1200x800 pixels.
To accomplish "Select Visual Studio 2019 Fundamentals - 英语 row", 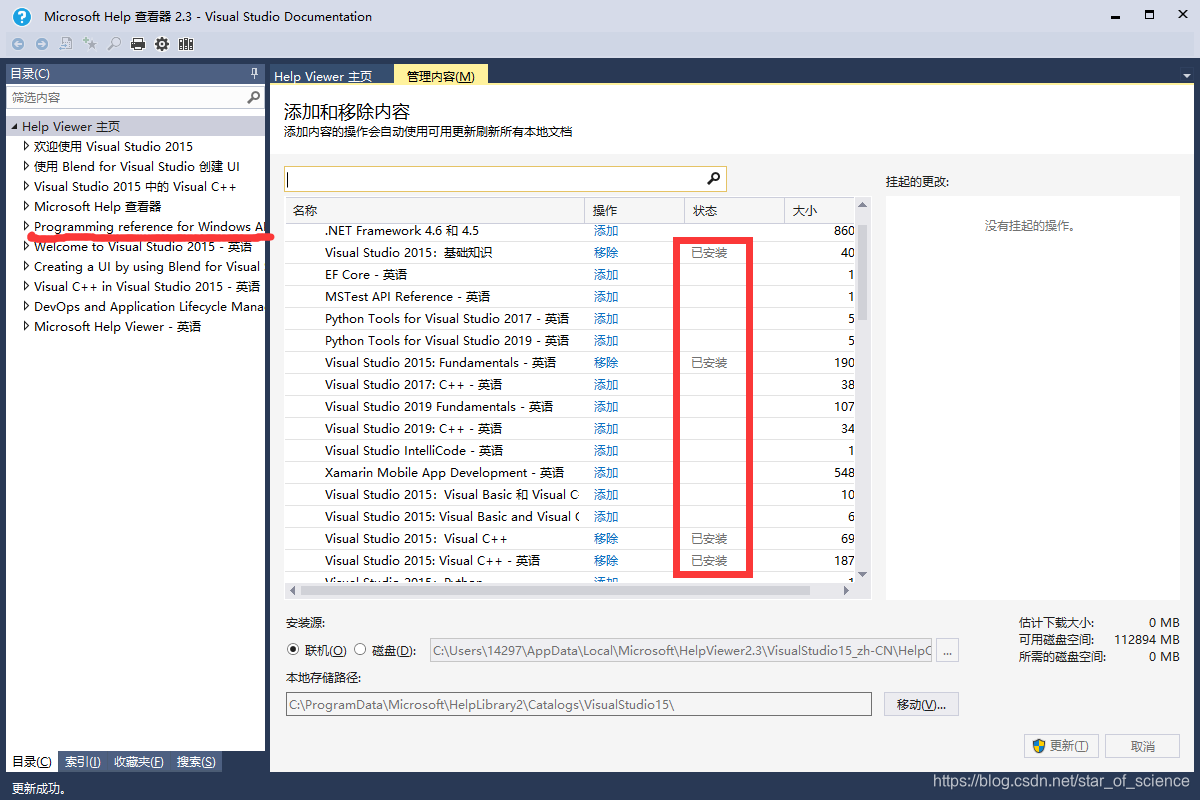I will (570, 406).
